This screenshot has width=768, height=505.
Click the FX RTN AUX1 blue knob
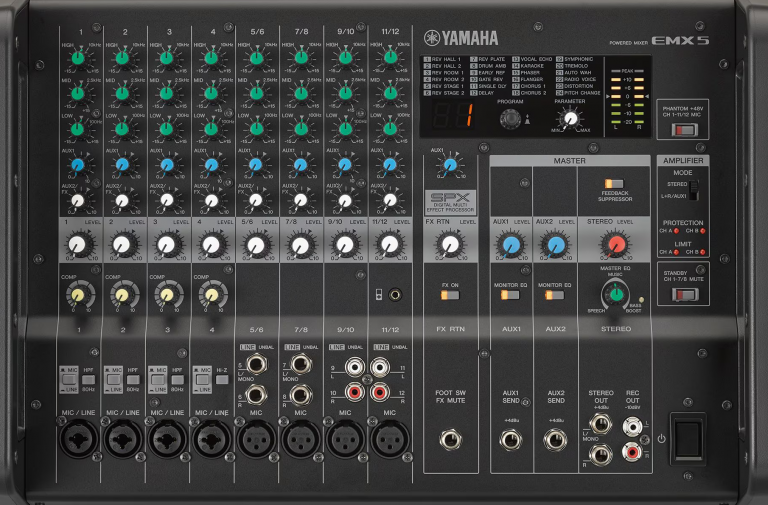tap(450, 165)
